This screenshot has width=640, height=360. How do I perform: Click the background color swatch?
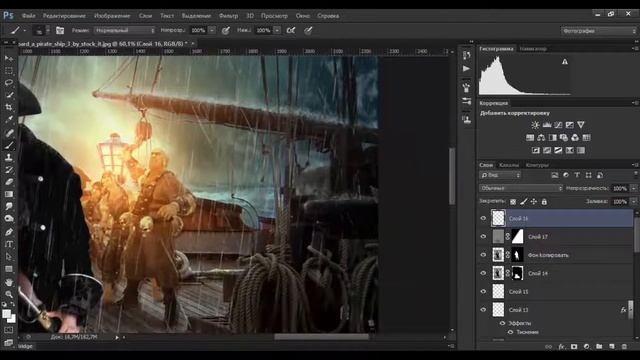click(x=12, y=319)
